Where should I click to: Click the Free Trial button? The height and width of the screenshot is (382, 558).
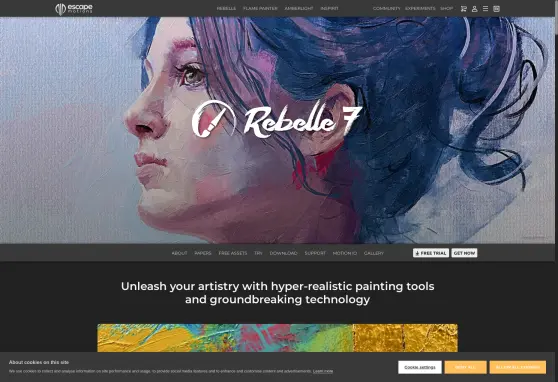coord(431,253)
